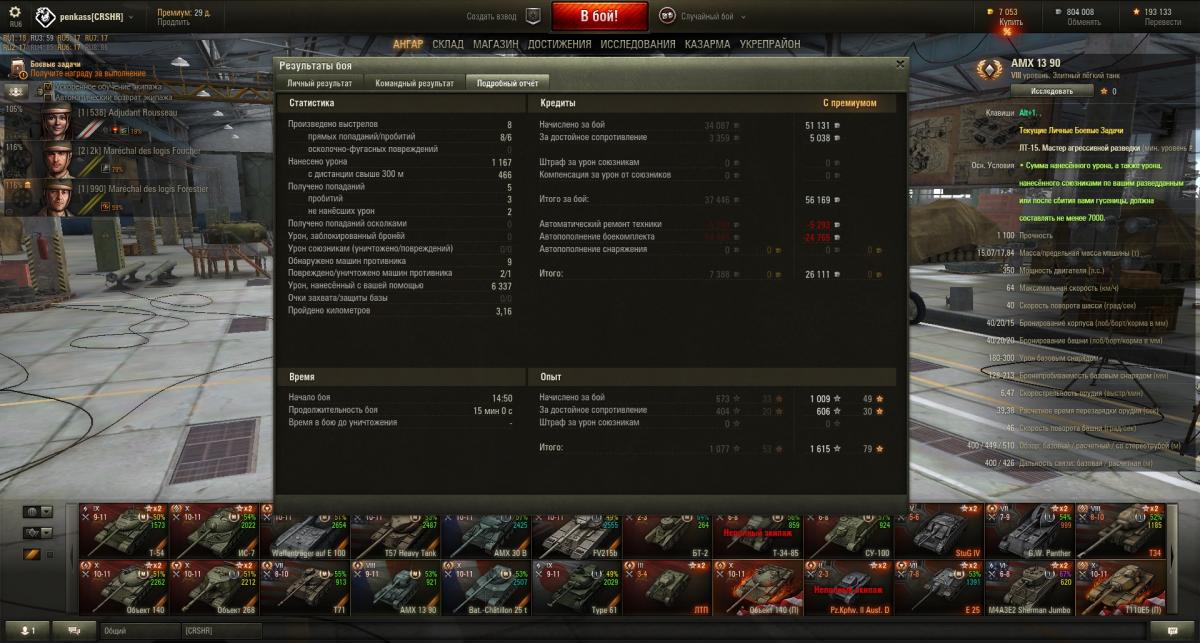Open the МАГАЗИН tab
Screen dimensions: 1200x643
[x=496, y=45]
